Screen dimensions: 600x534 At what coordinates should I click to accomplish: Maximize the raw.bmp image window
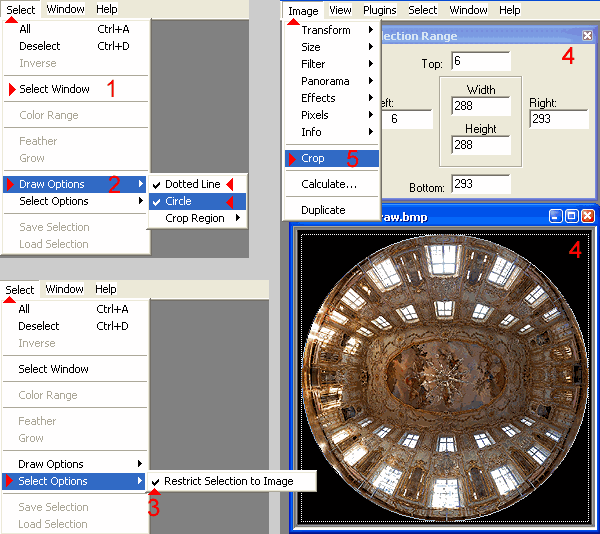click(x=572, y=215)
